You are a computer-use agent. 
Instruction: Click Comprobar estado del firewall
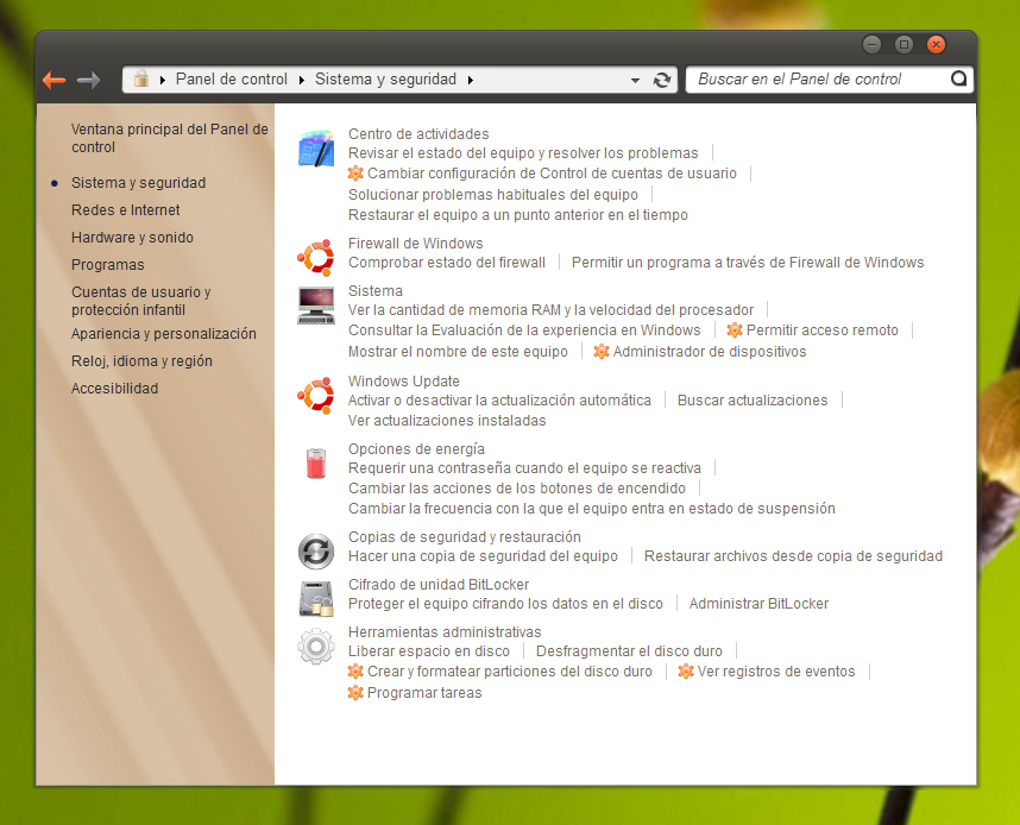[447, 262]
